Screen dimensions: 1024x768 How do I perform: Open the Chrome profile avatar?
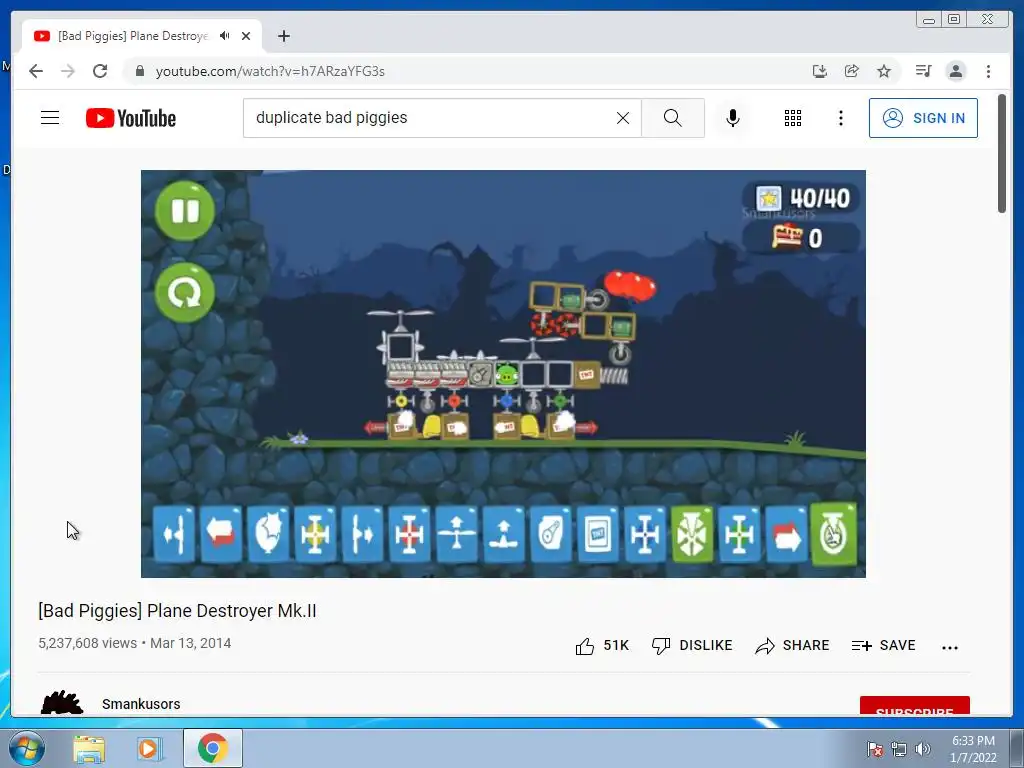click(955, 71)
